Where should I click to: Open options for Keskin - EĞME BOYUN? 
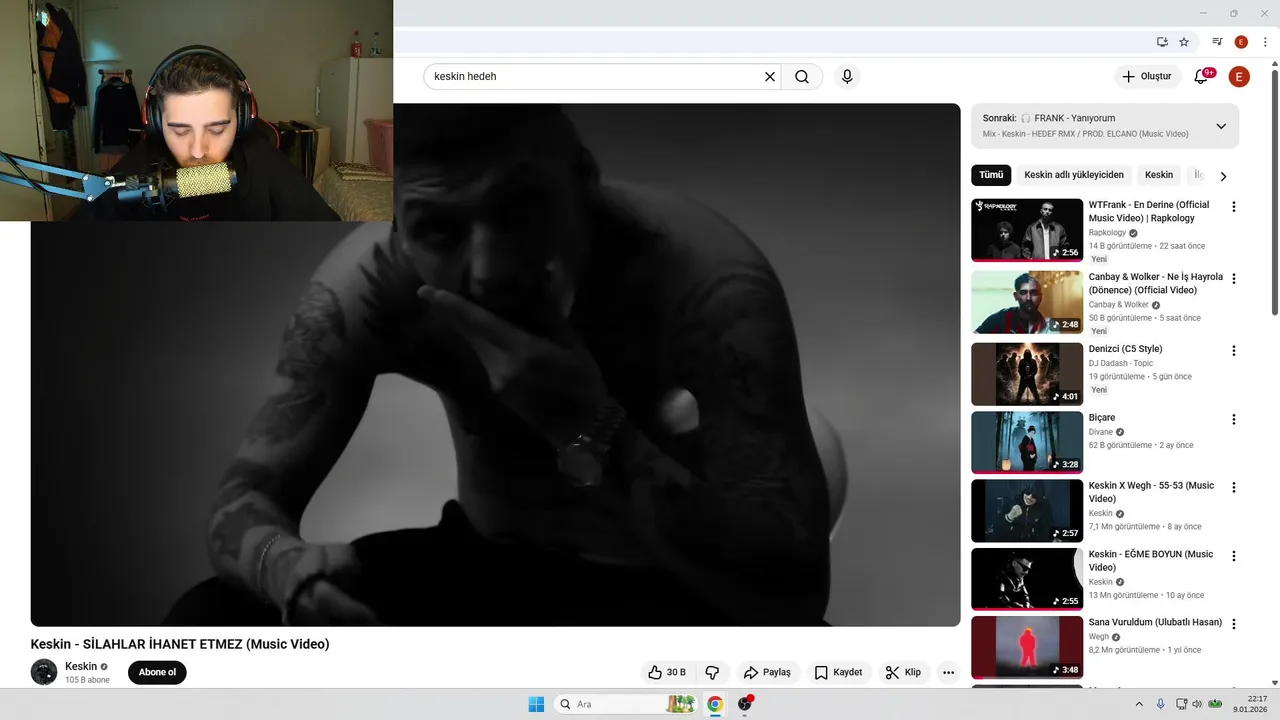1233,556
